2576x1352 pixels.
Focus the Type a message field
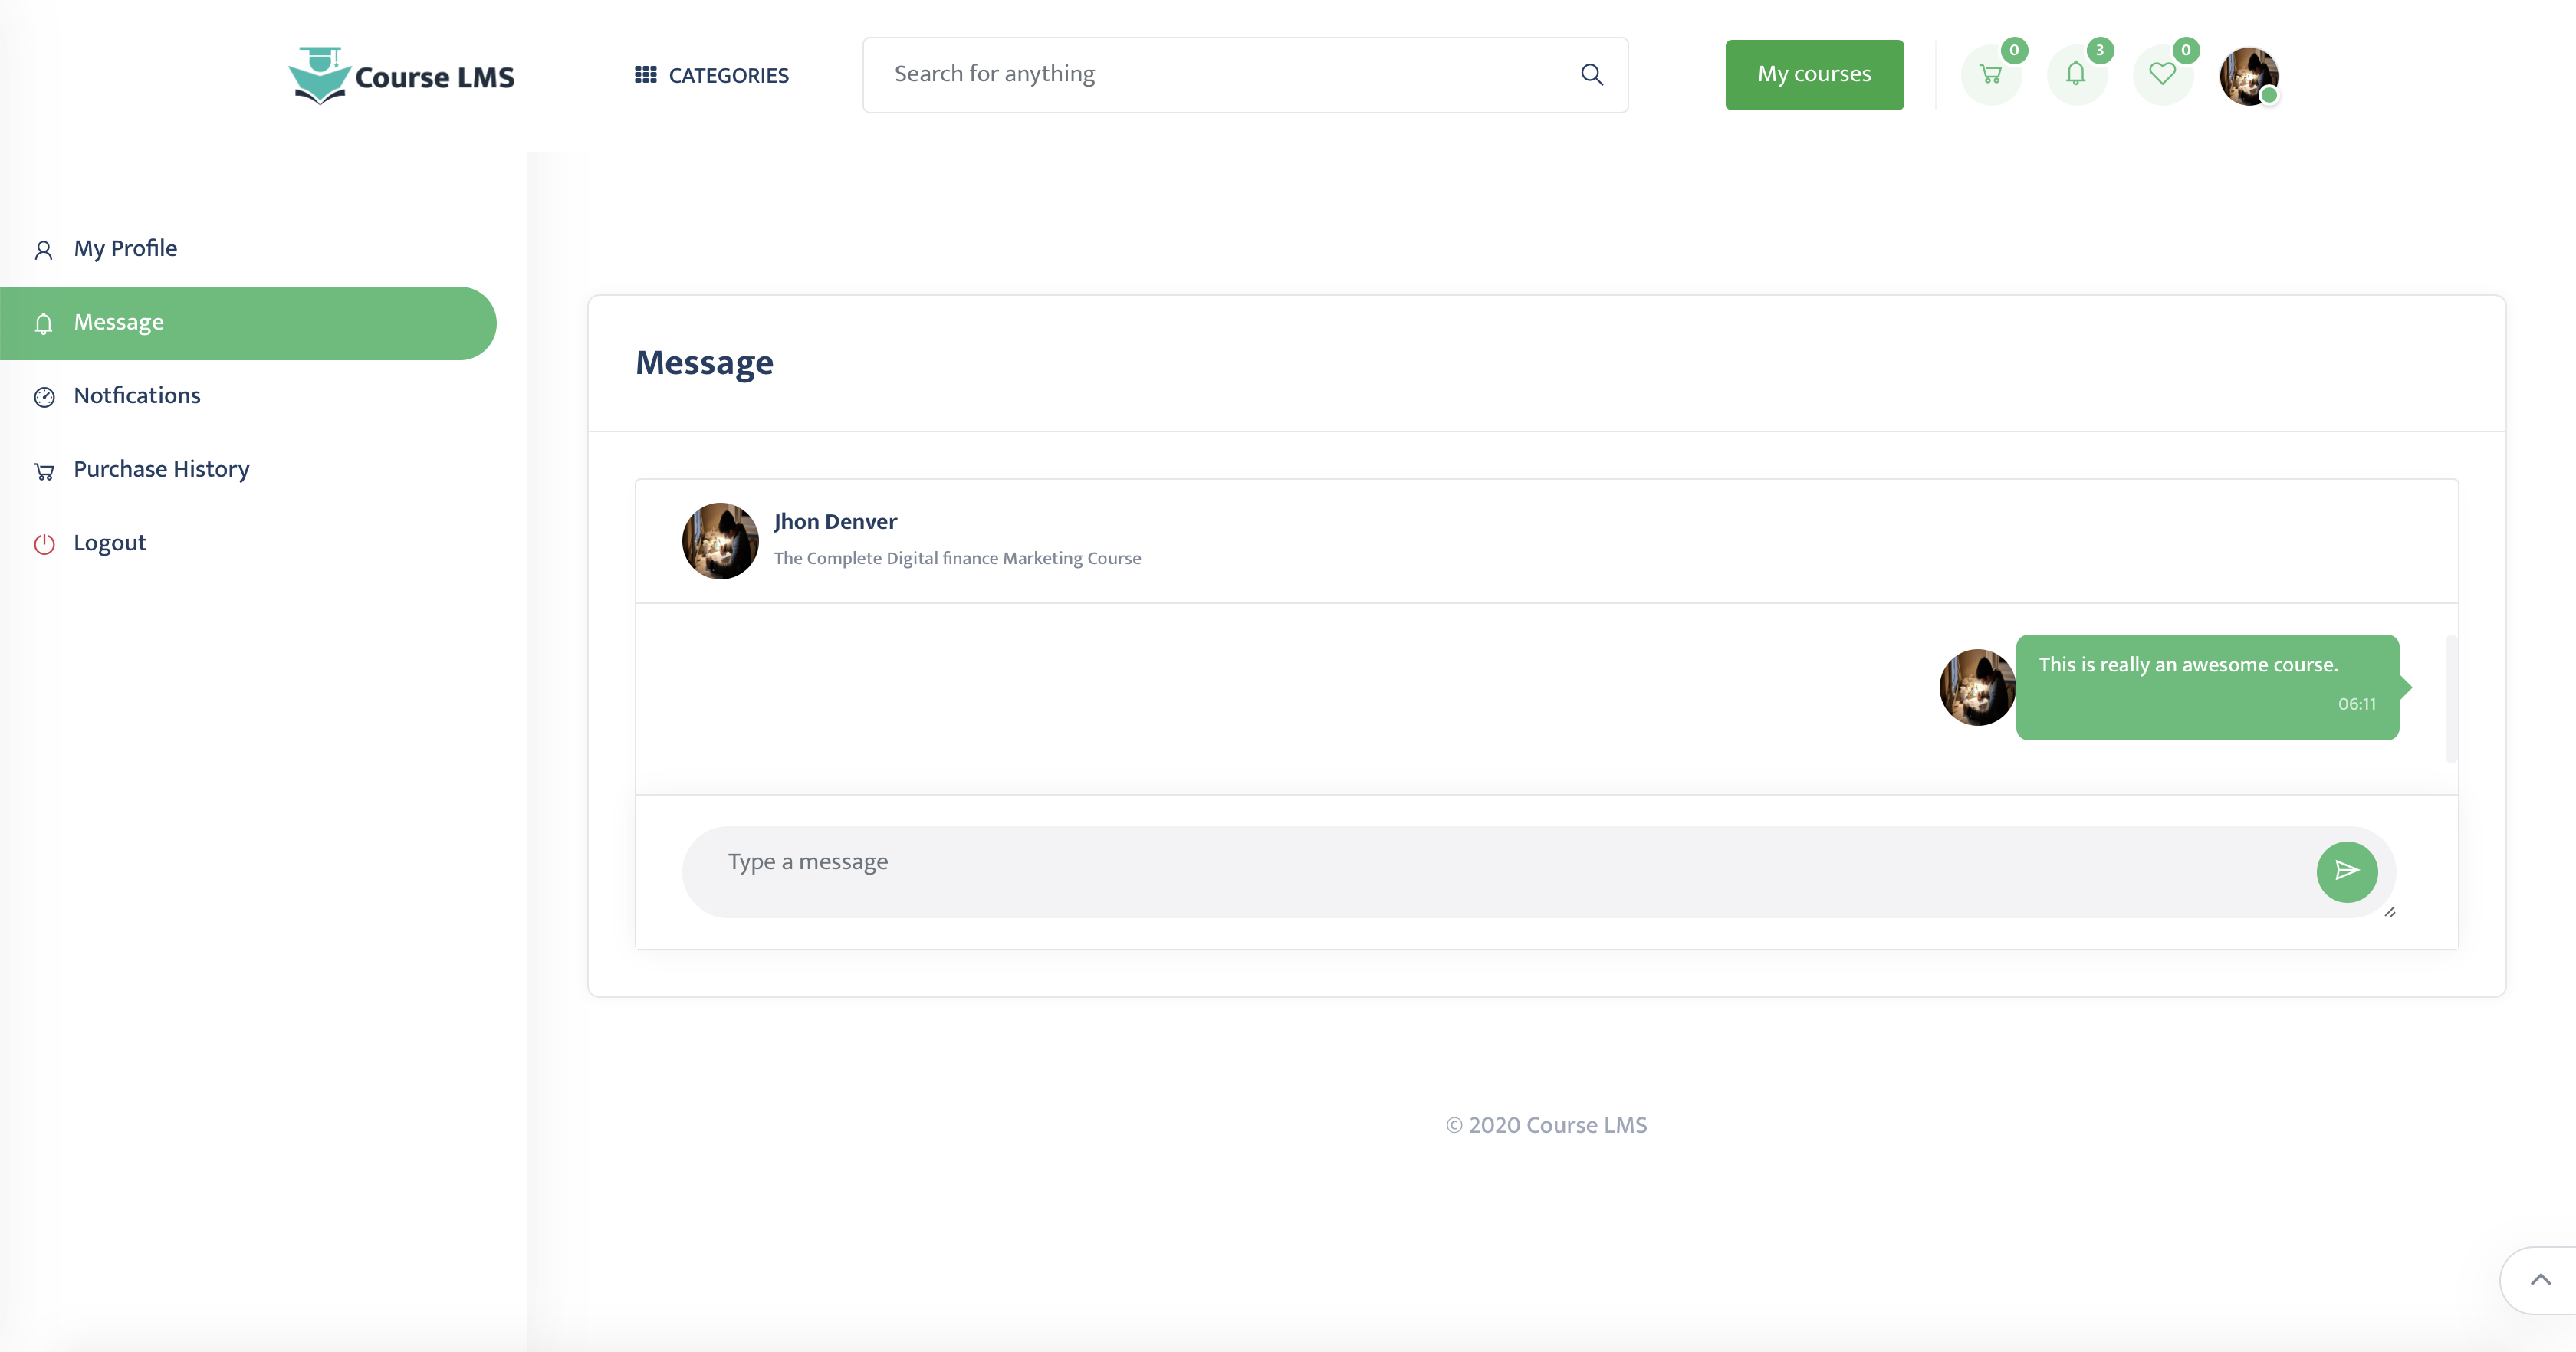point(1490,863)
